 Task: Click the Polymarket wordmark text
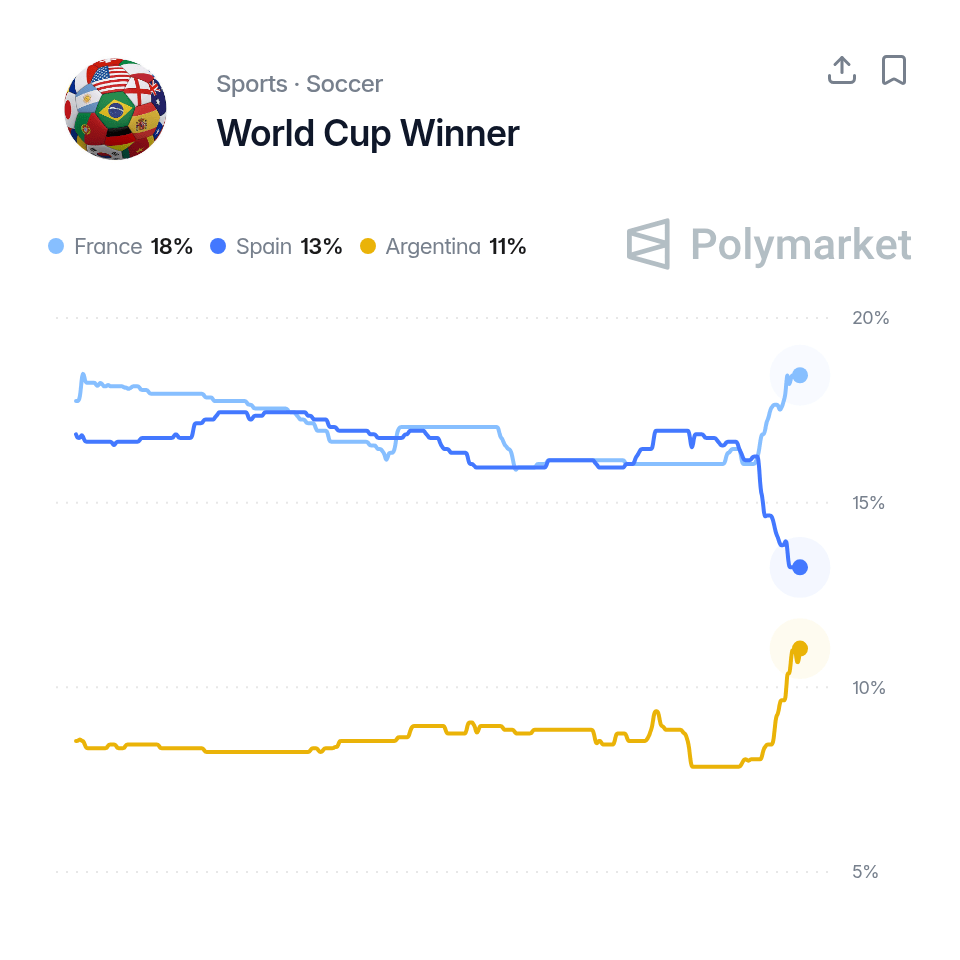[x=801, y=244]
